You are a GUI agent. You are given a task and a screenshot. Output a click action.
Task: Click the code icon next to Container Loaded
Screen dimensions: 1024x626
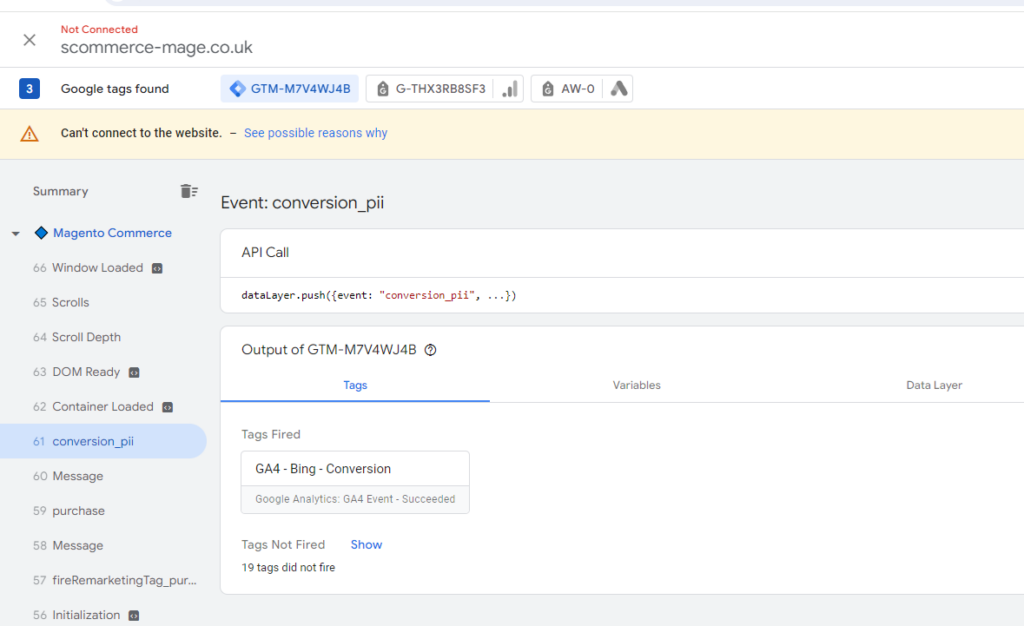(168, 407)
